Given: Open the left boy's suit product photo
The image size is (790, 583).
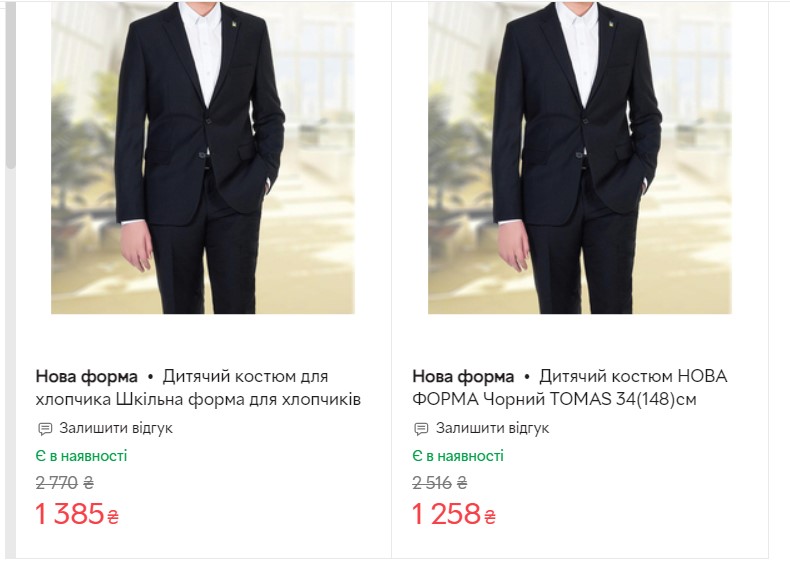Looking at the screenshot, I should (203, 160).
